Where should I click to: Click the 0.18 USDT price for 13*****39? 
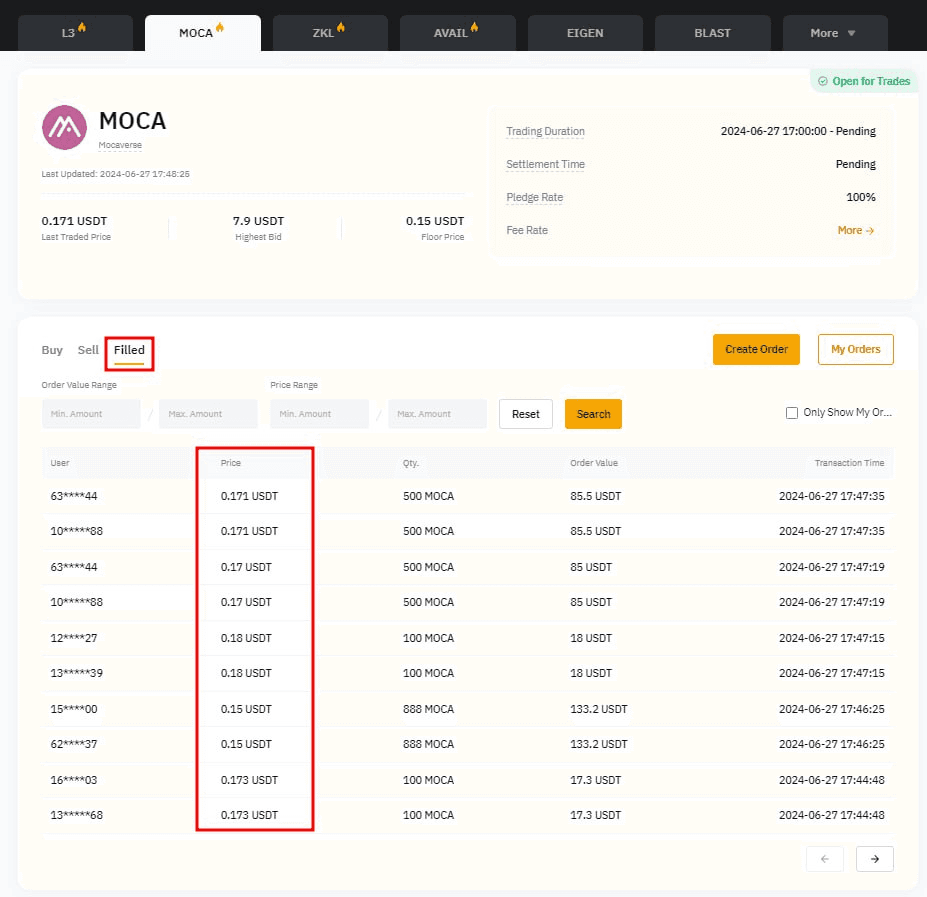(246, 673)
